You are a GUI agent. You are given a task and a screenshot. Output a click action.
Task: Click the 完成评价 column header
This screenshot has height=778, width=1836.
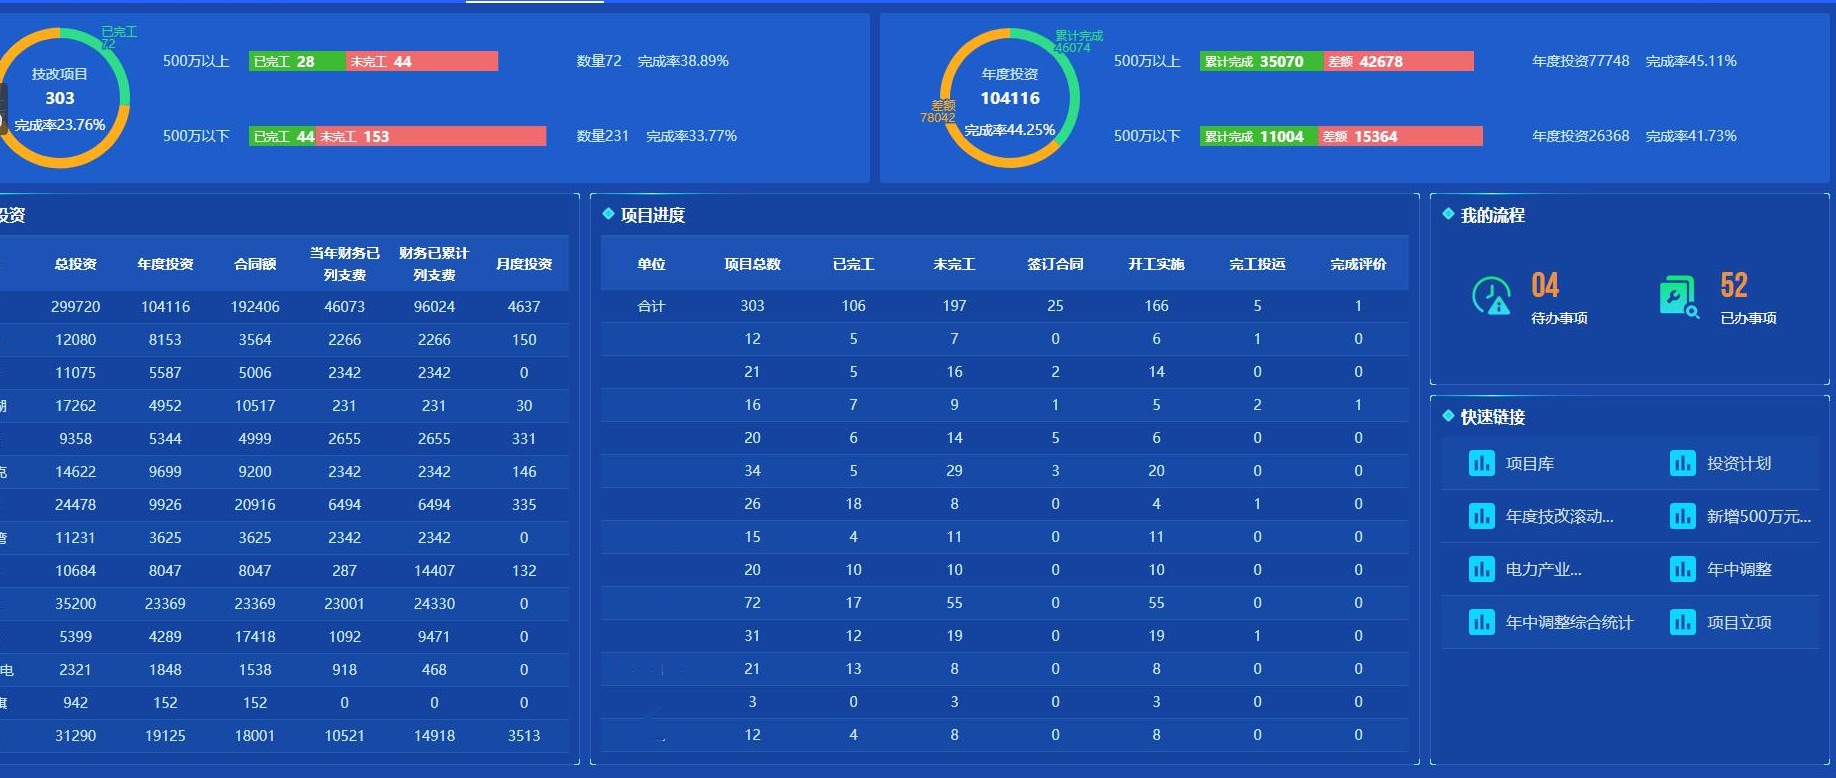pos(1358,264)
